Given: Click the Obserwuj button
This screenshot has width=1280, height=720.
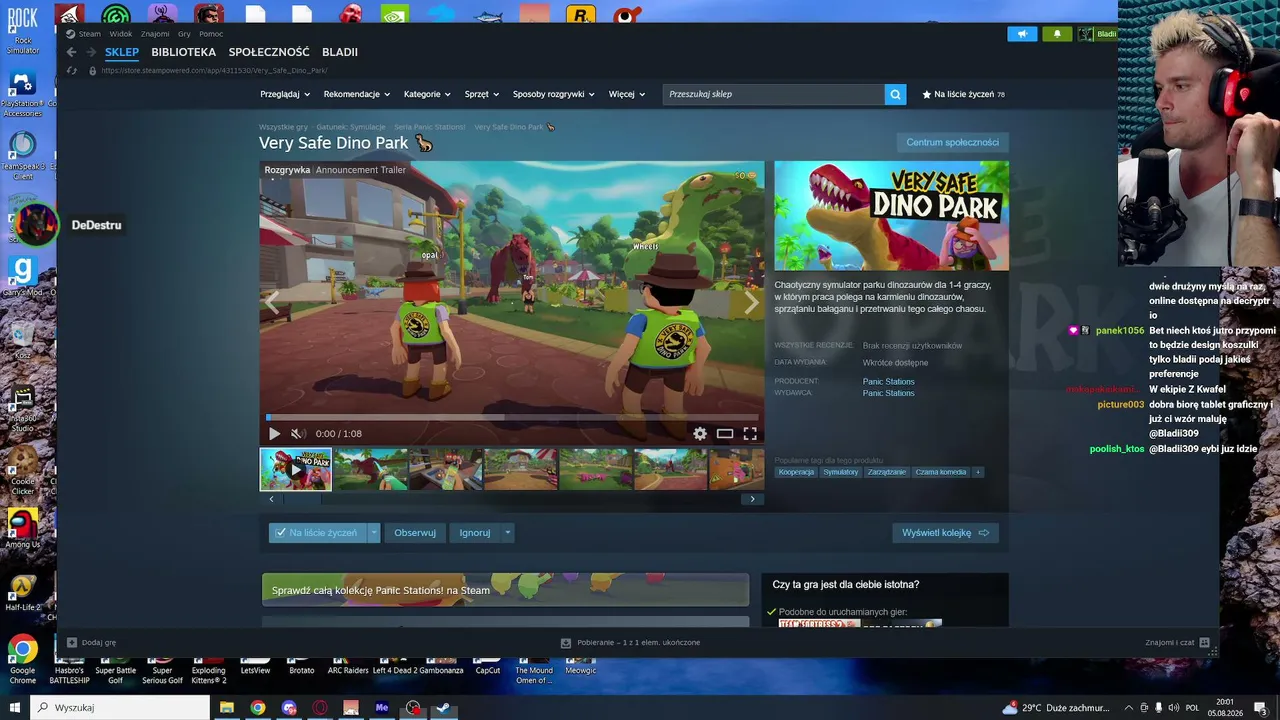Looking at the screenshot, I should (x=415, y=533).
